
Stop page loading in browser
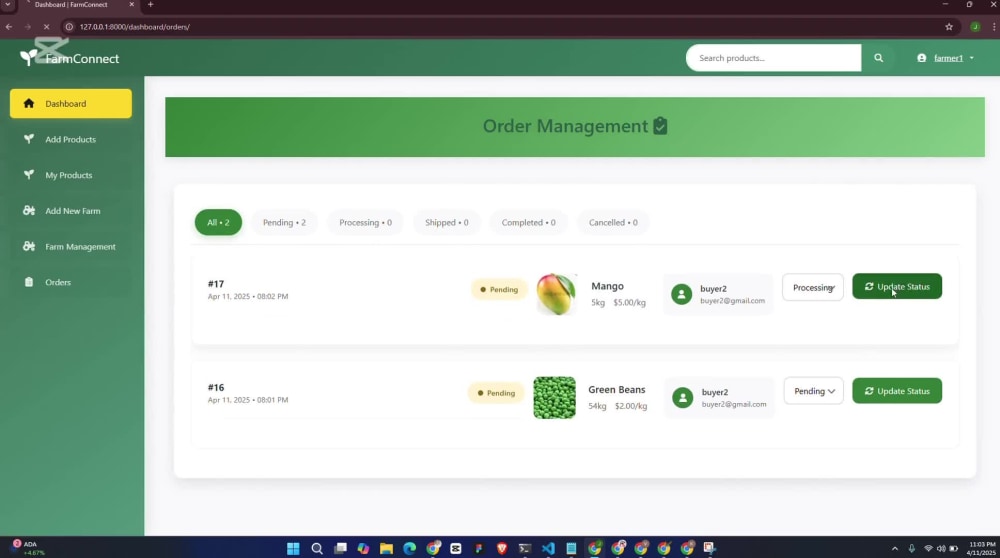point(46,27)
